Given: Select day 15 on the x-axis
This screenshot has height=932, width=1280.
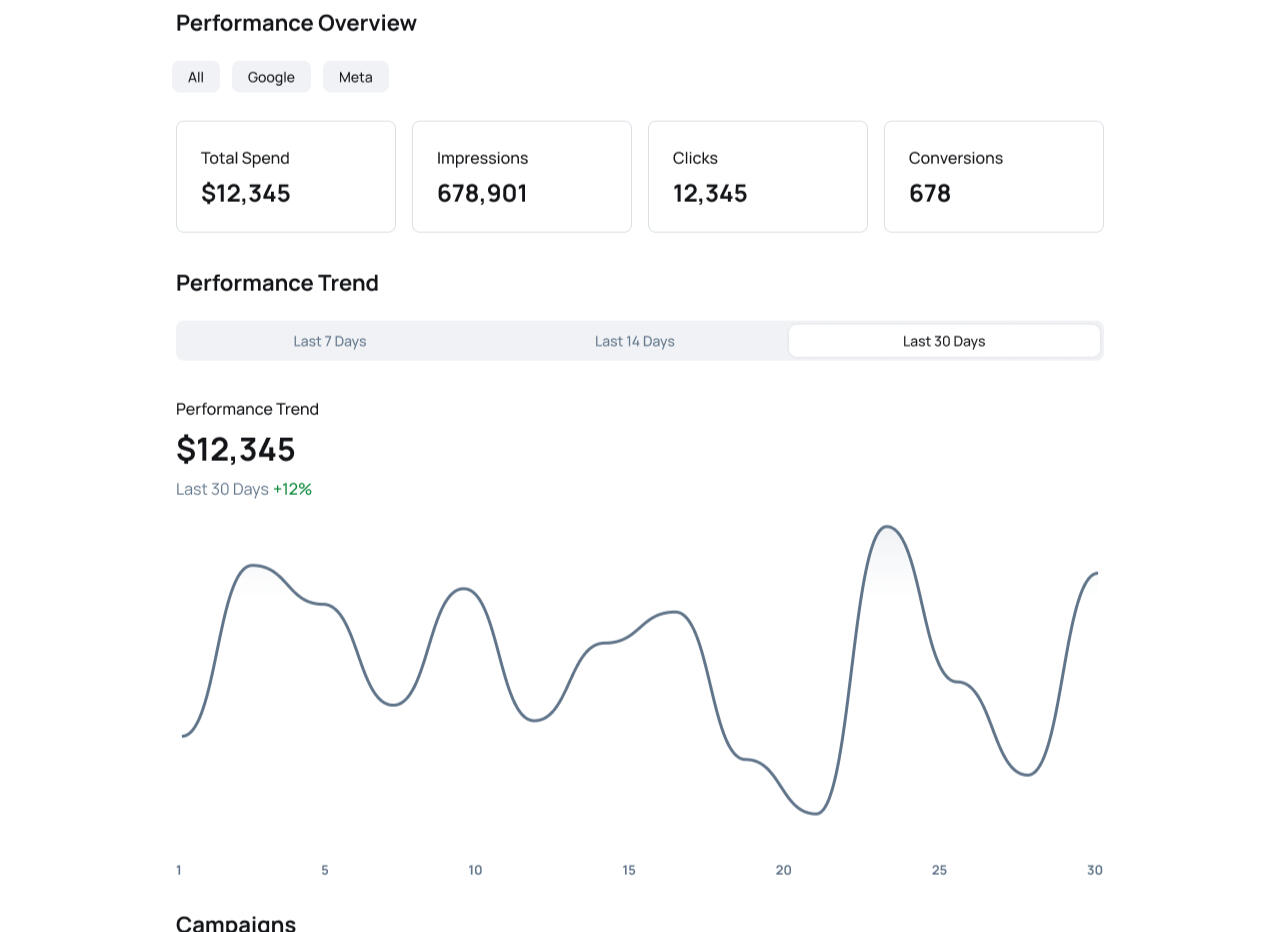Looking at the screenshot, I should point(629,870).
